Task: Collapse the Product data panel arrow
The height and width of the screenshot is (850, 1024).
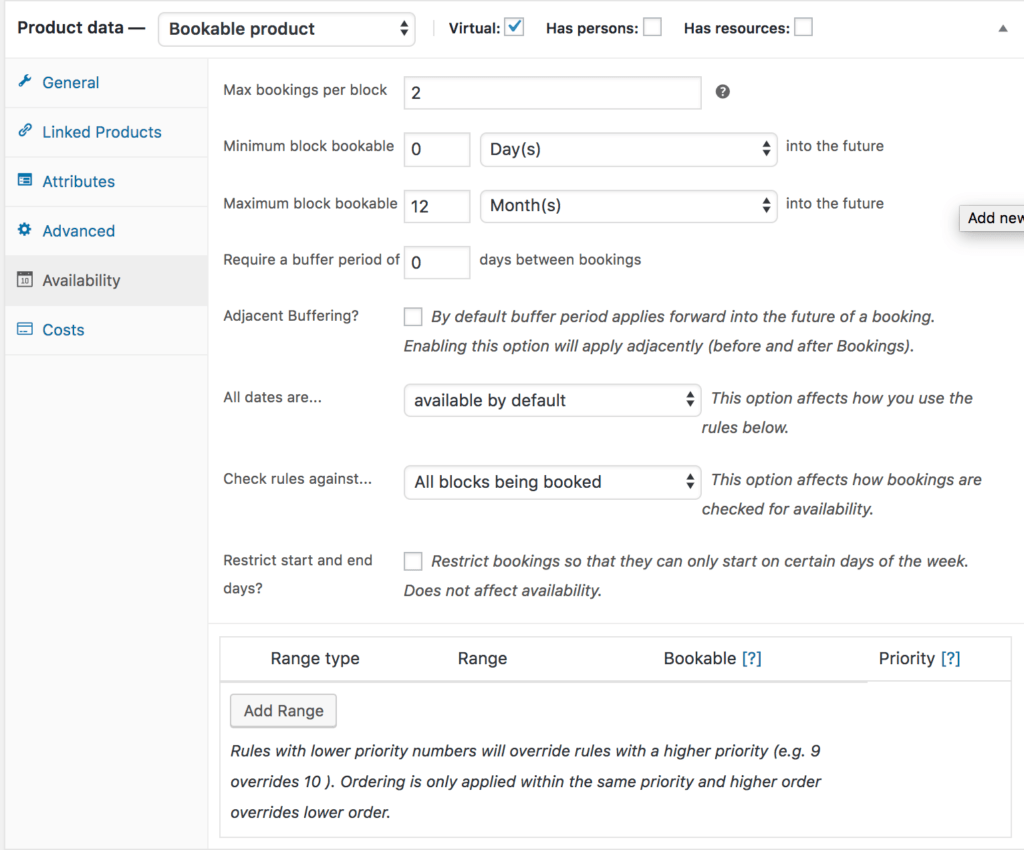Action: (1003, 29)
